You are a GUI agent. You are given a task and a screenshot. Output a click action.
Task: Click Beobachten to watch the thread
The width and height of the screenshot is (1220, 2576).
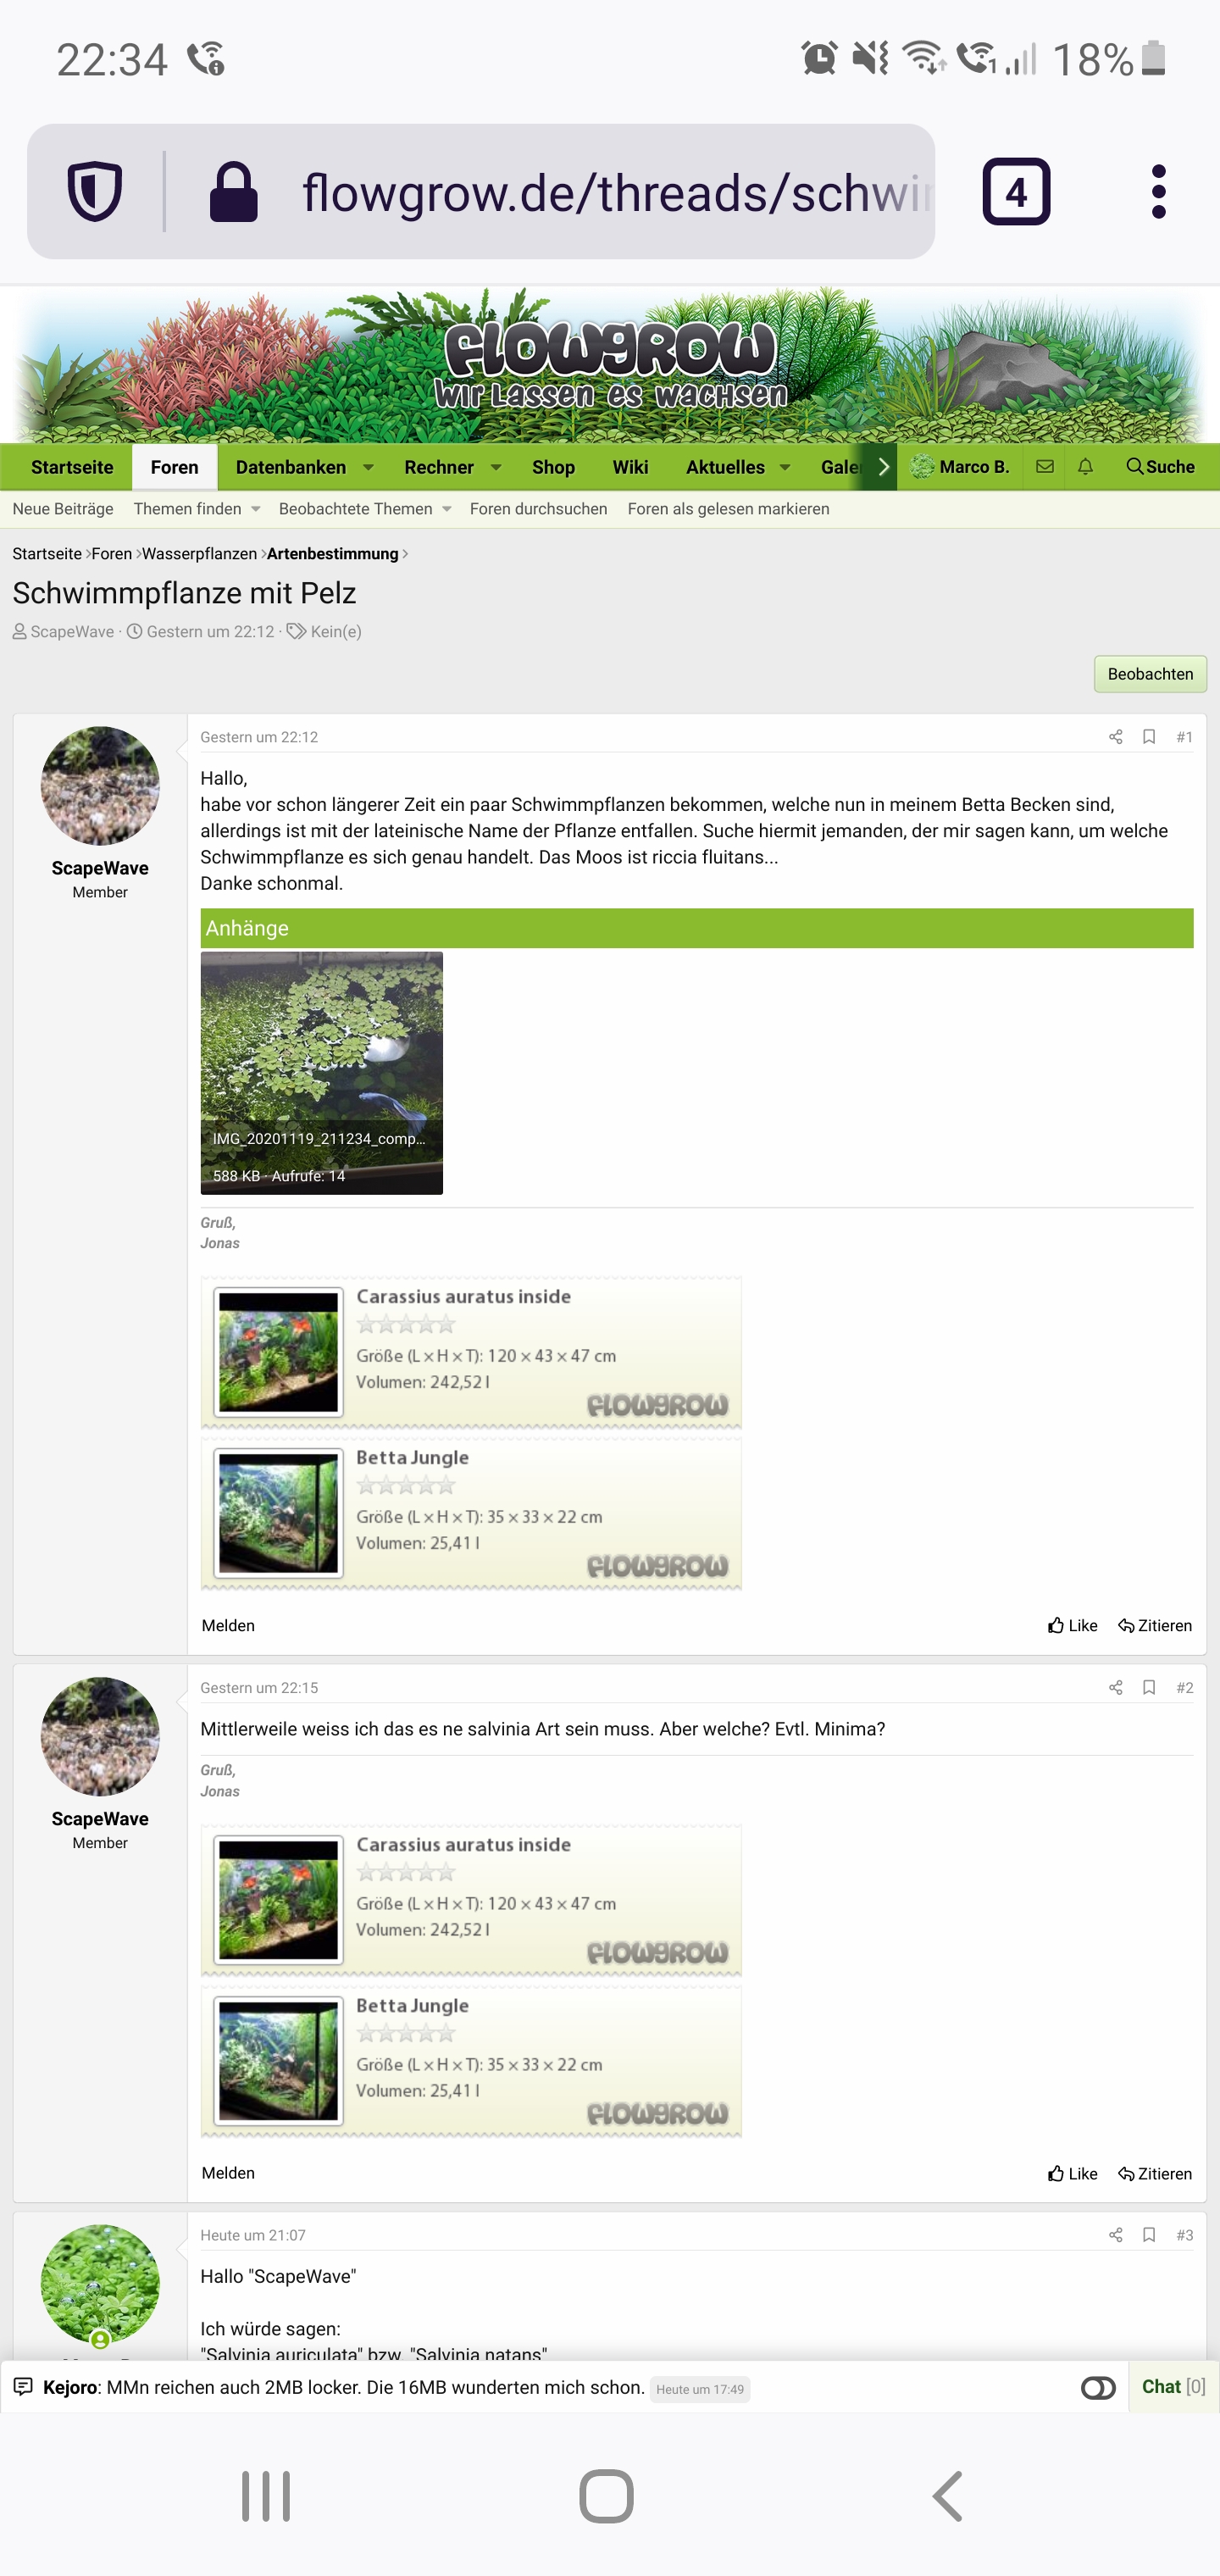[x=1150, y=674]
